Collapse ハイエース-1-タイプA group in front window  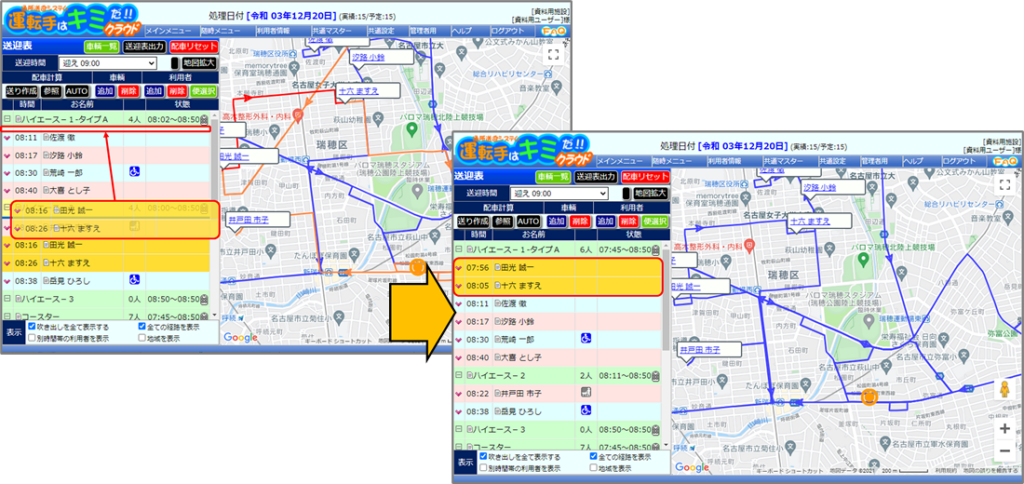[x=459, y=249]
